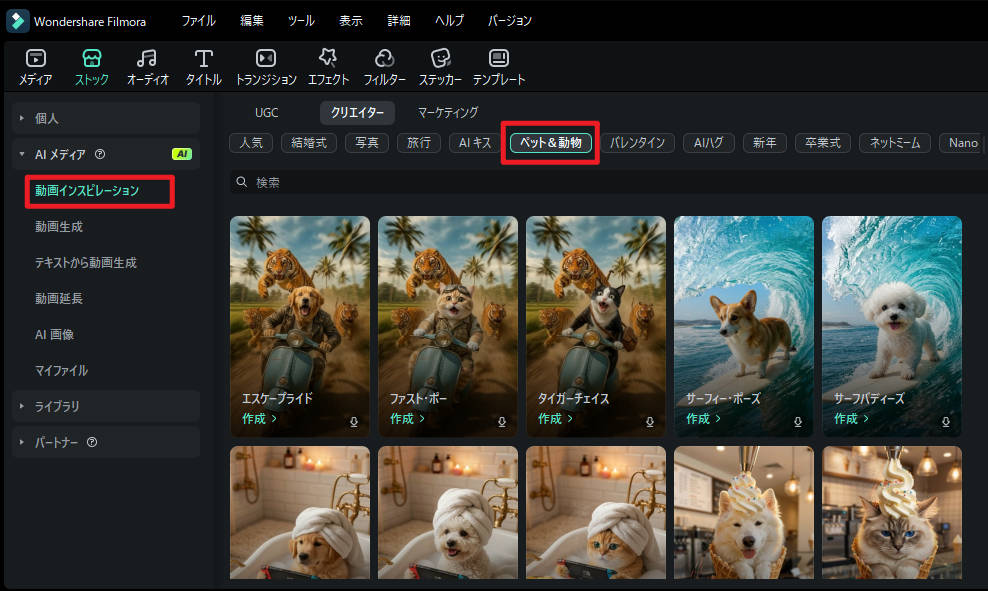Viewport: 988px width, 591px height.
Task: Click the help icon beside AI メディア
Action: point(100,154)
